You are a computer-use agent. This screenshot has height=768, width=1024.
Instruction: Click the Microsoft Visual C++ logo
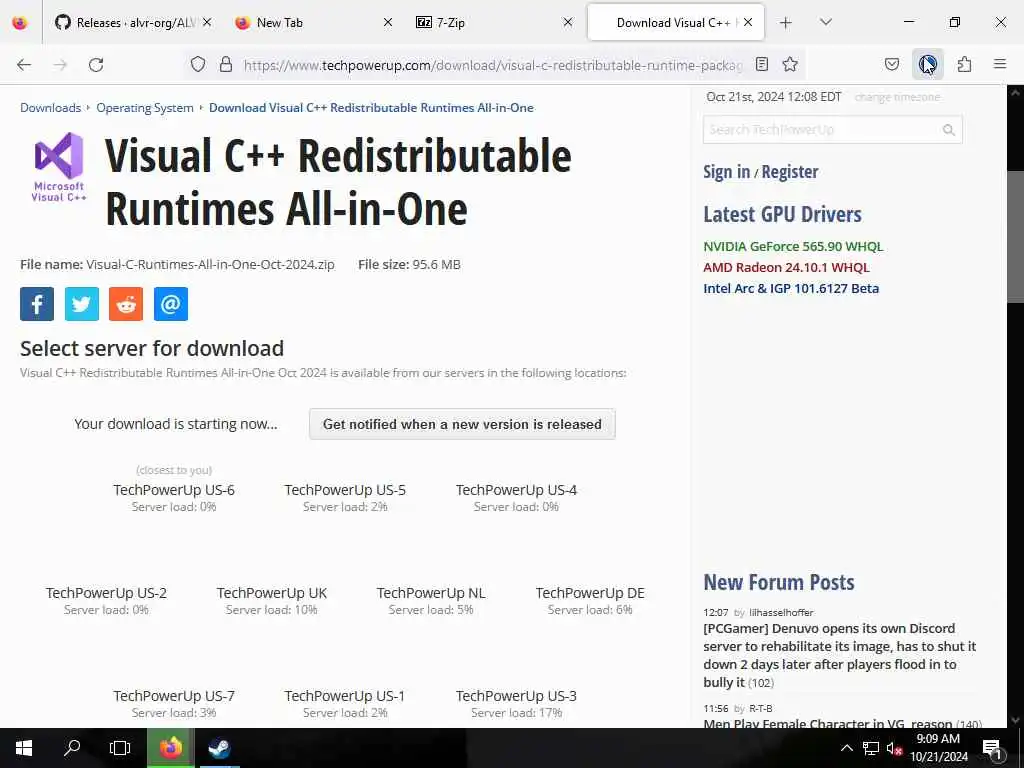[59, 167]
